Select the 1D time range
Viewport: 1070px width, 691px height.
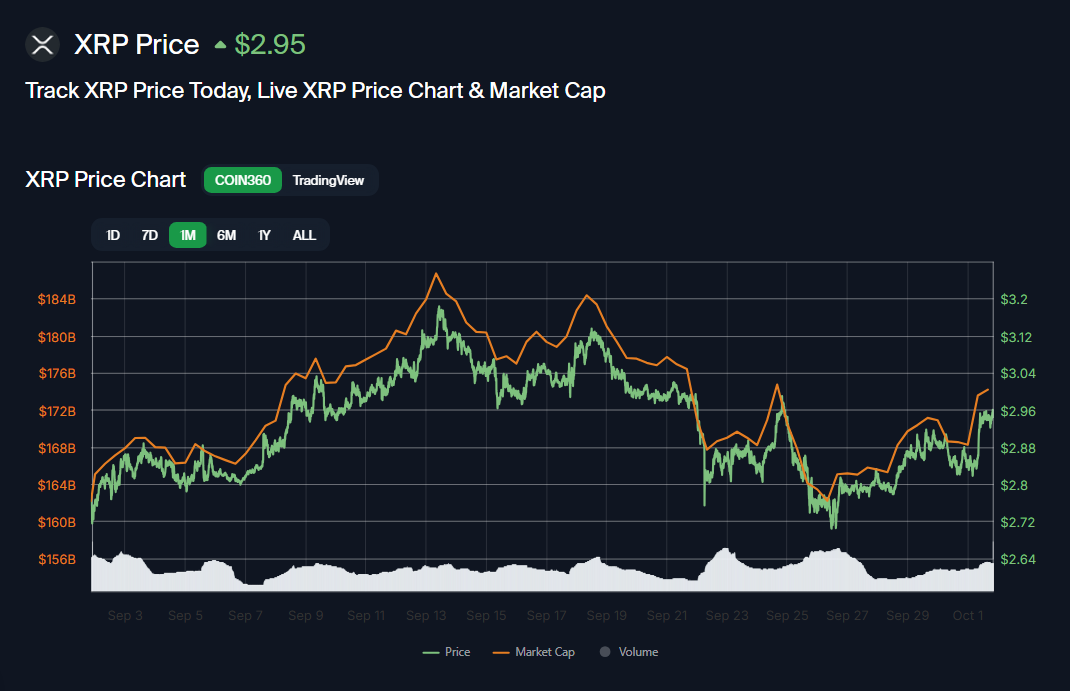click(x=113, y=235)
